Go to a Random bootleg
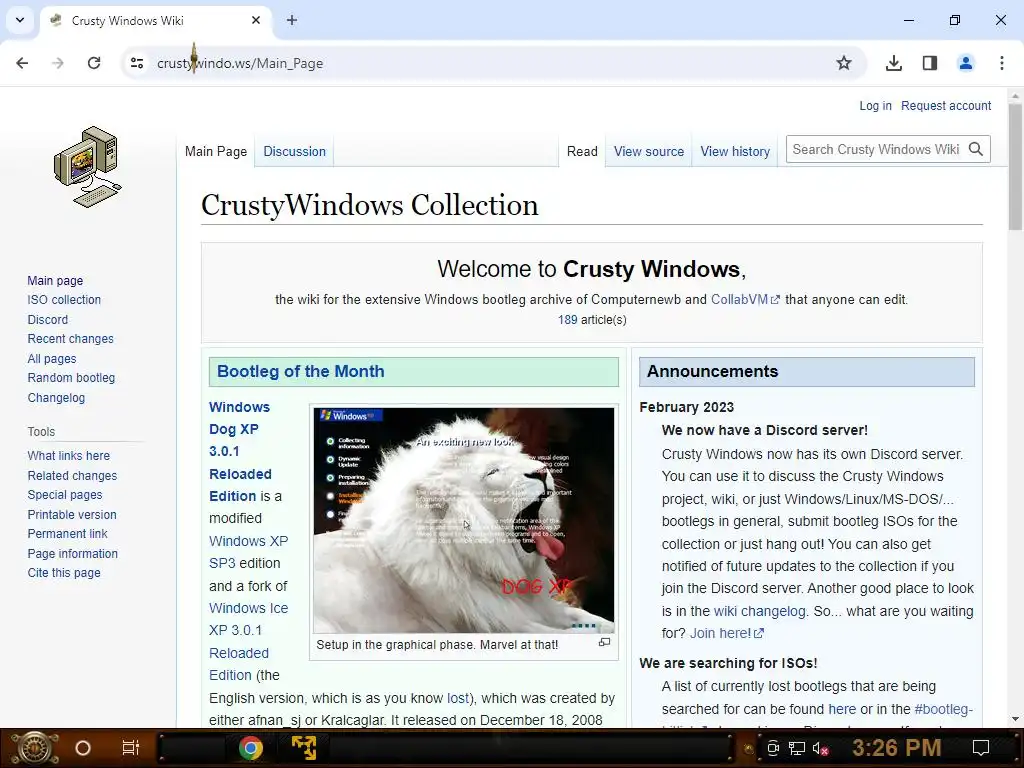Screen dimensions: 1024x768 [x=71, y=377]
